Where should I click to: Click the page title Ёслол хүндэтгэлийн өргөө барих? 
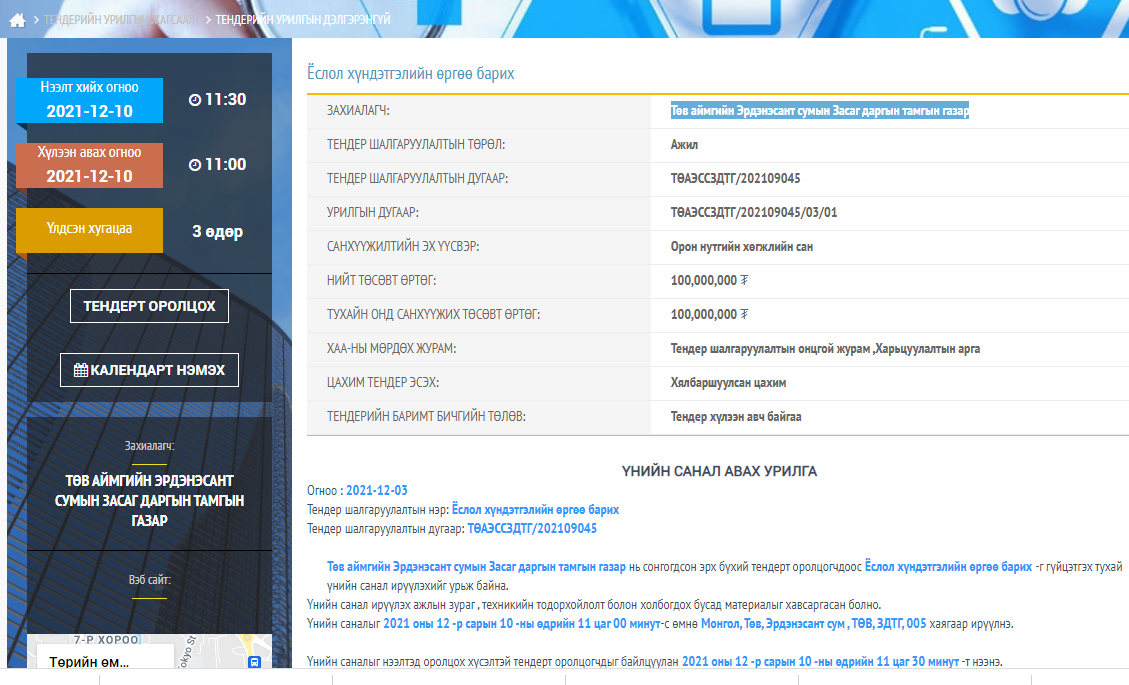pyautogui.click(x=410, y=74)
